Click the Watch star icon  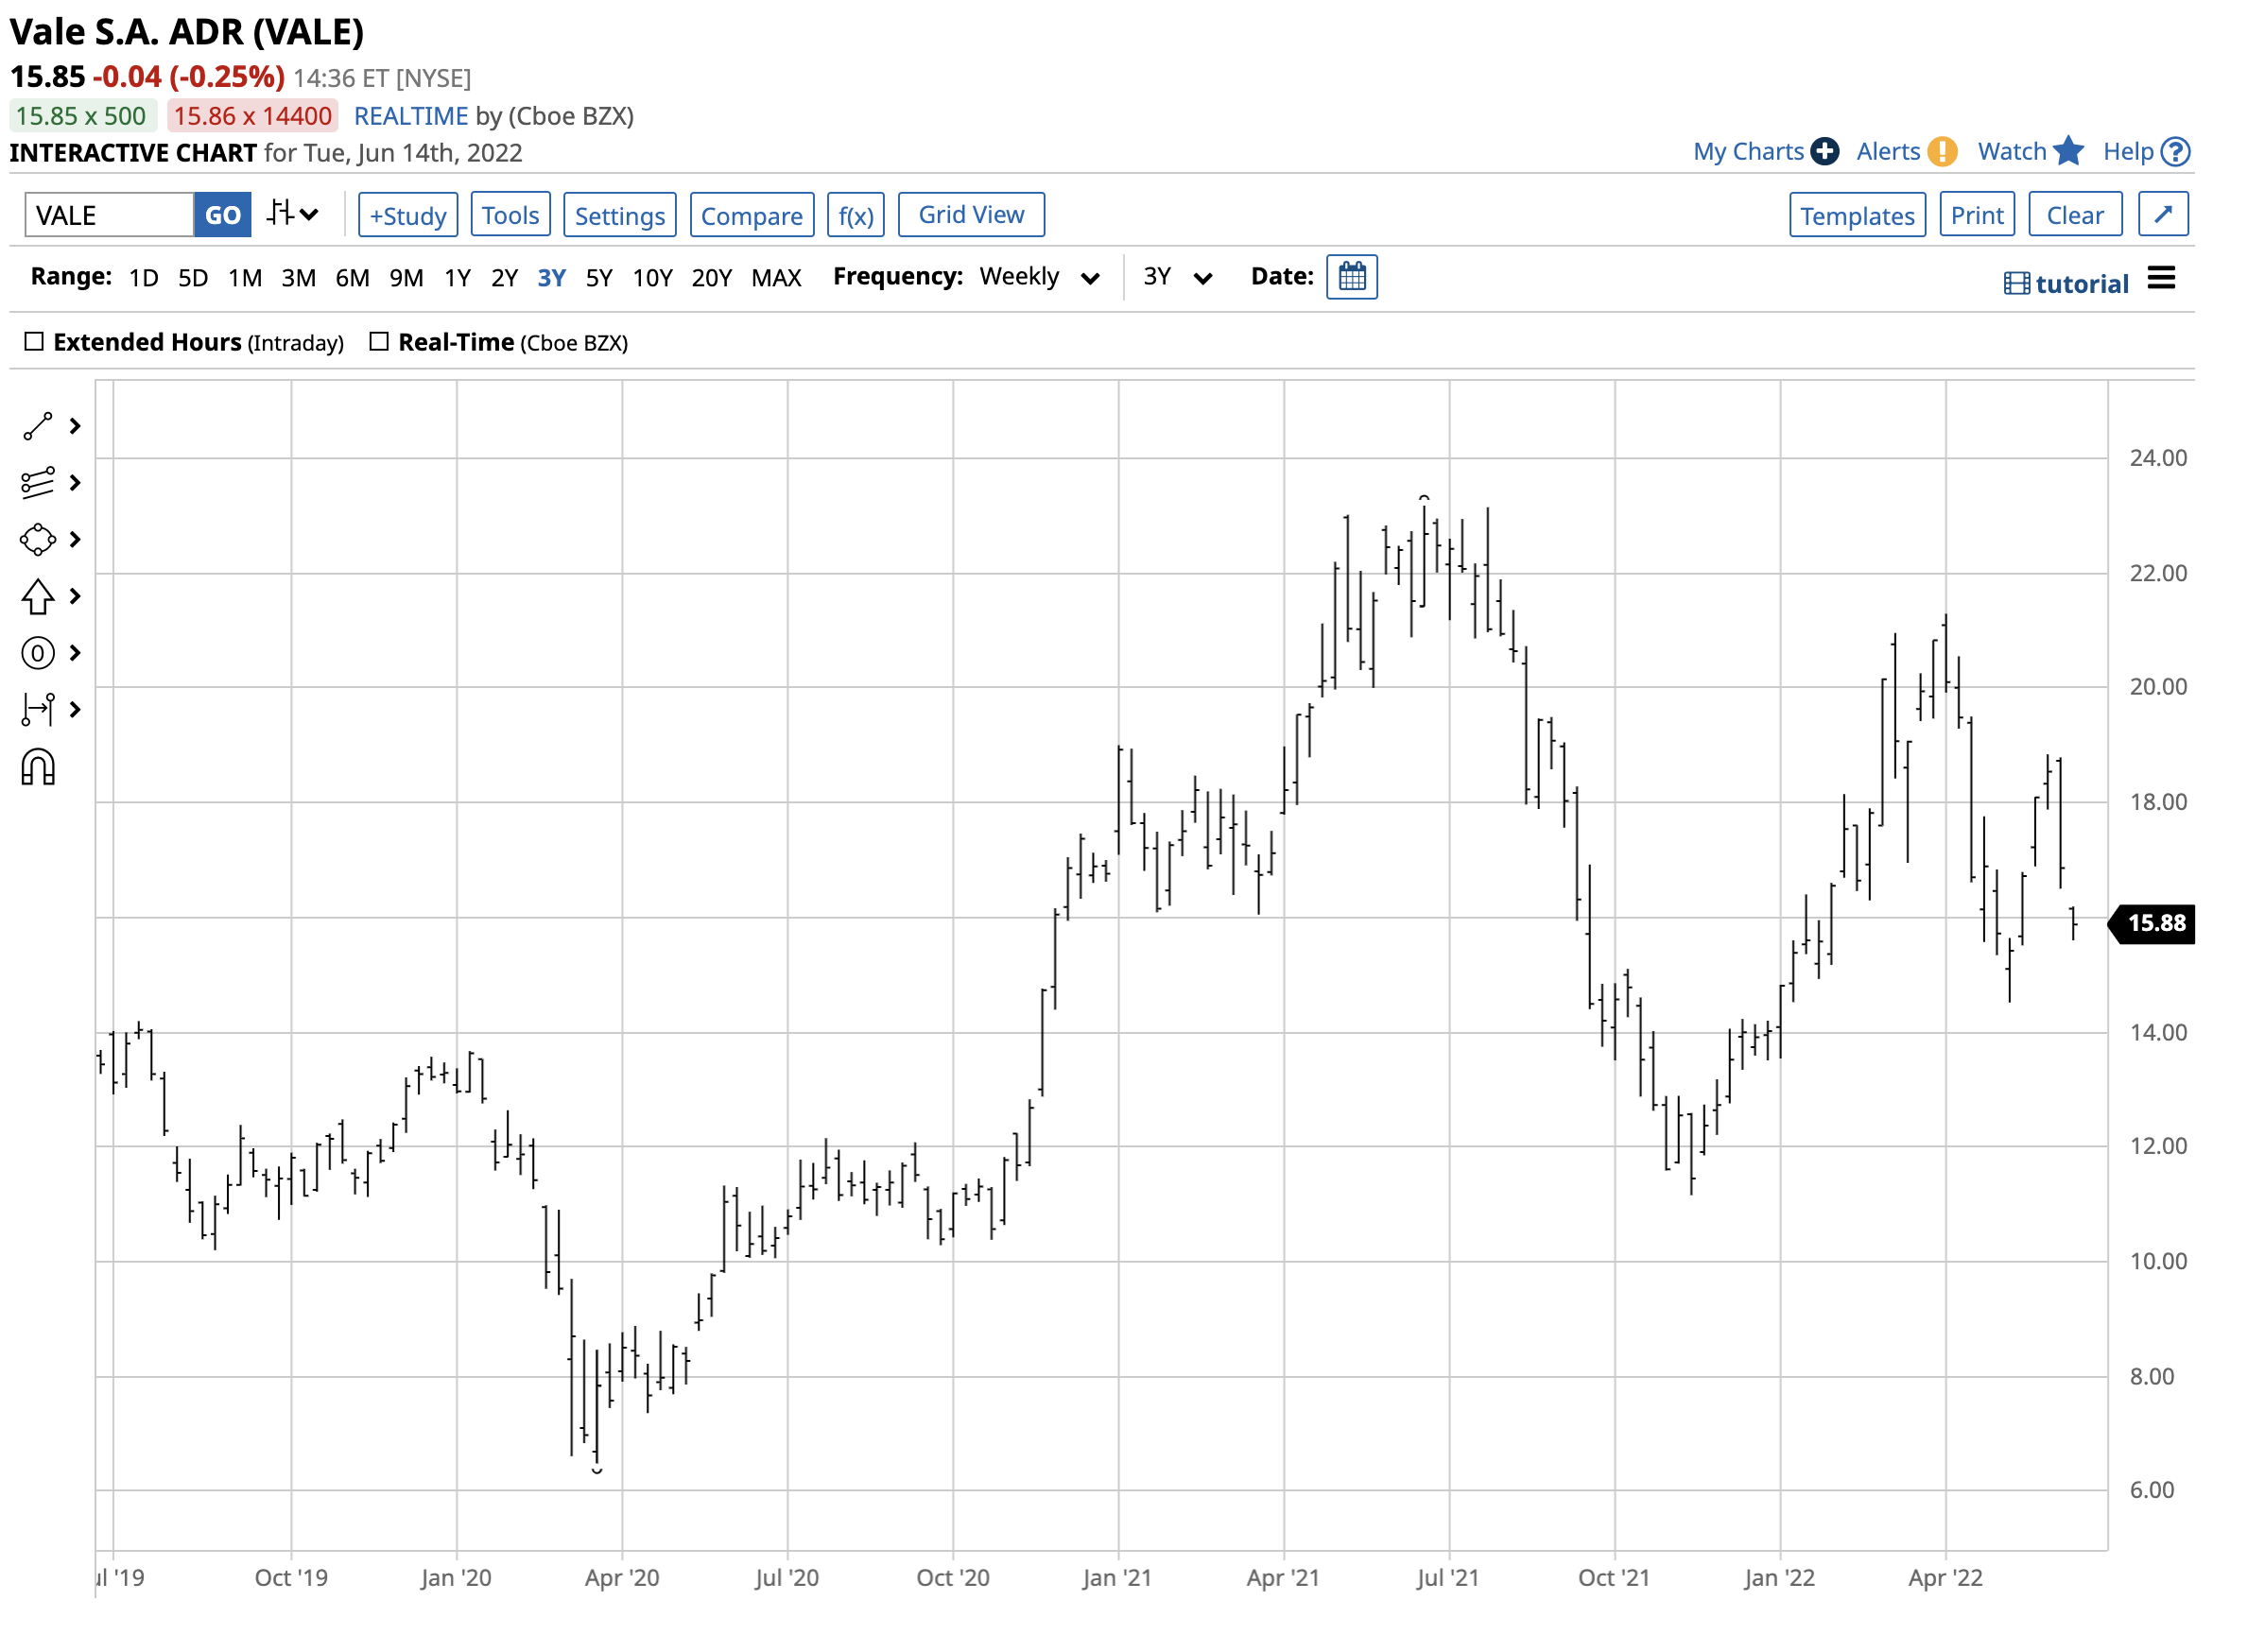[2068, 151]
